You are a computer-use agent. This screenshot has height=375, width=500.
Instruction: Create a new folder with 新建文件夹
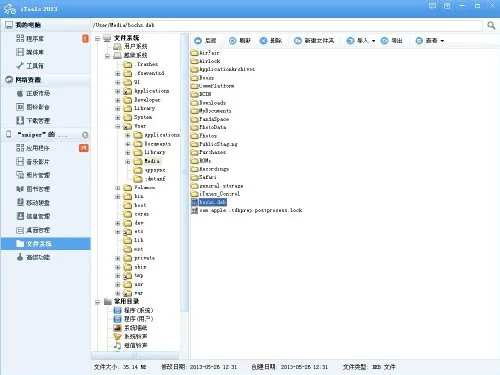tap(314, 41)
